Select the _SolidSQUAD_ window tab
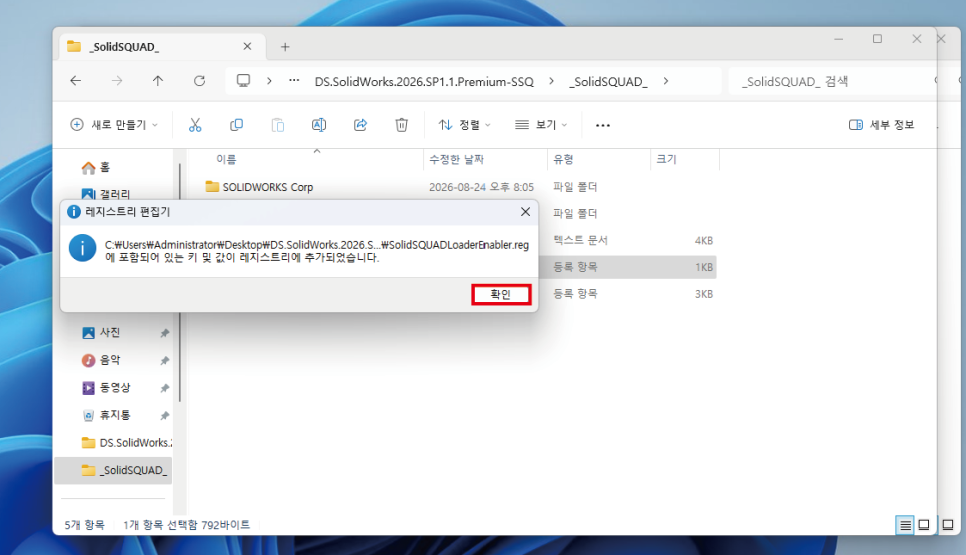This screenshot has width=966, height=555. point(163,47)
